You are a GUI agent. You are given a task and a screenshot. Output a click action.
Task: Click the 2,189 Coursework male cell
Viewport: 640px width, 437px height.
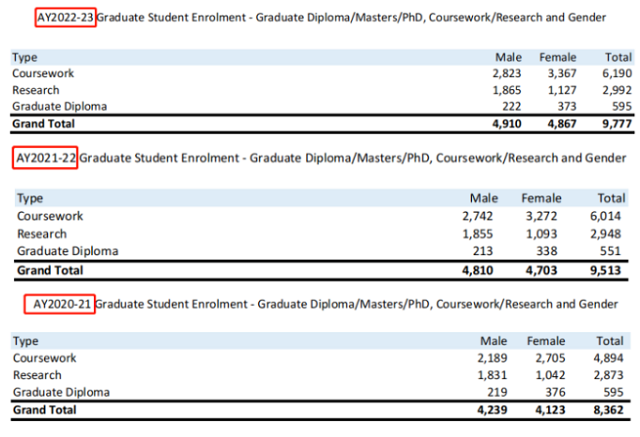(492, 358)
